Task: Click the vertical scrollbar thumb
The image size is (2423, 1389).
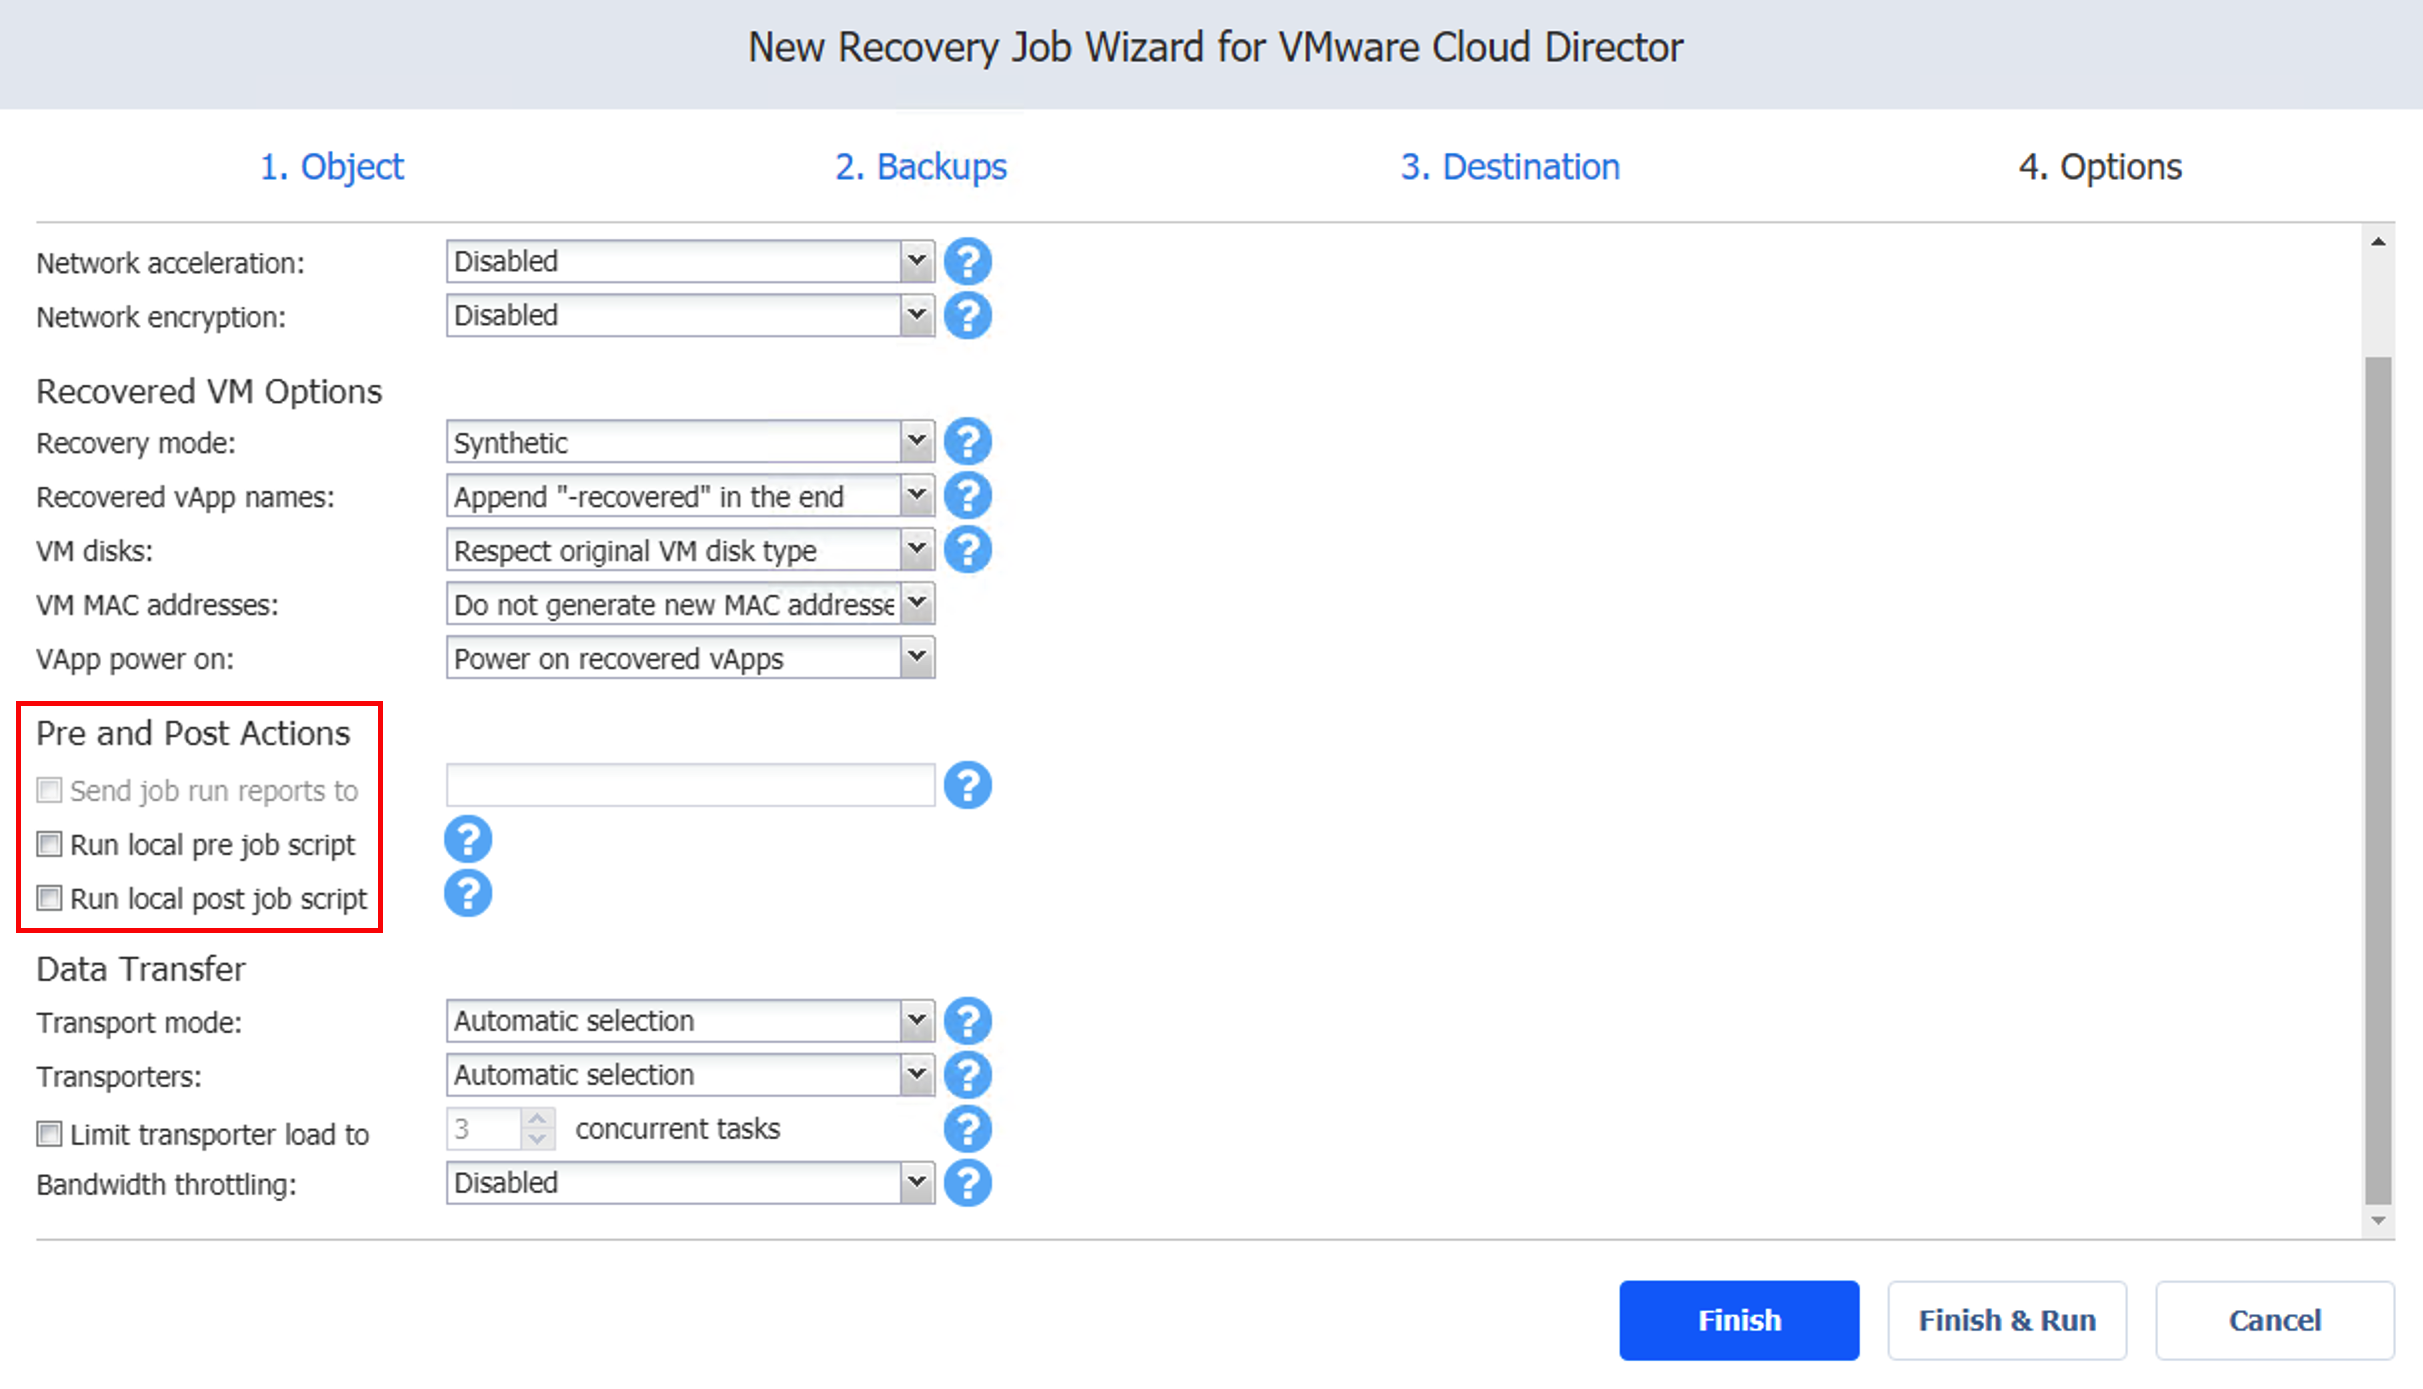Action: [x=2379, y=781]
